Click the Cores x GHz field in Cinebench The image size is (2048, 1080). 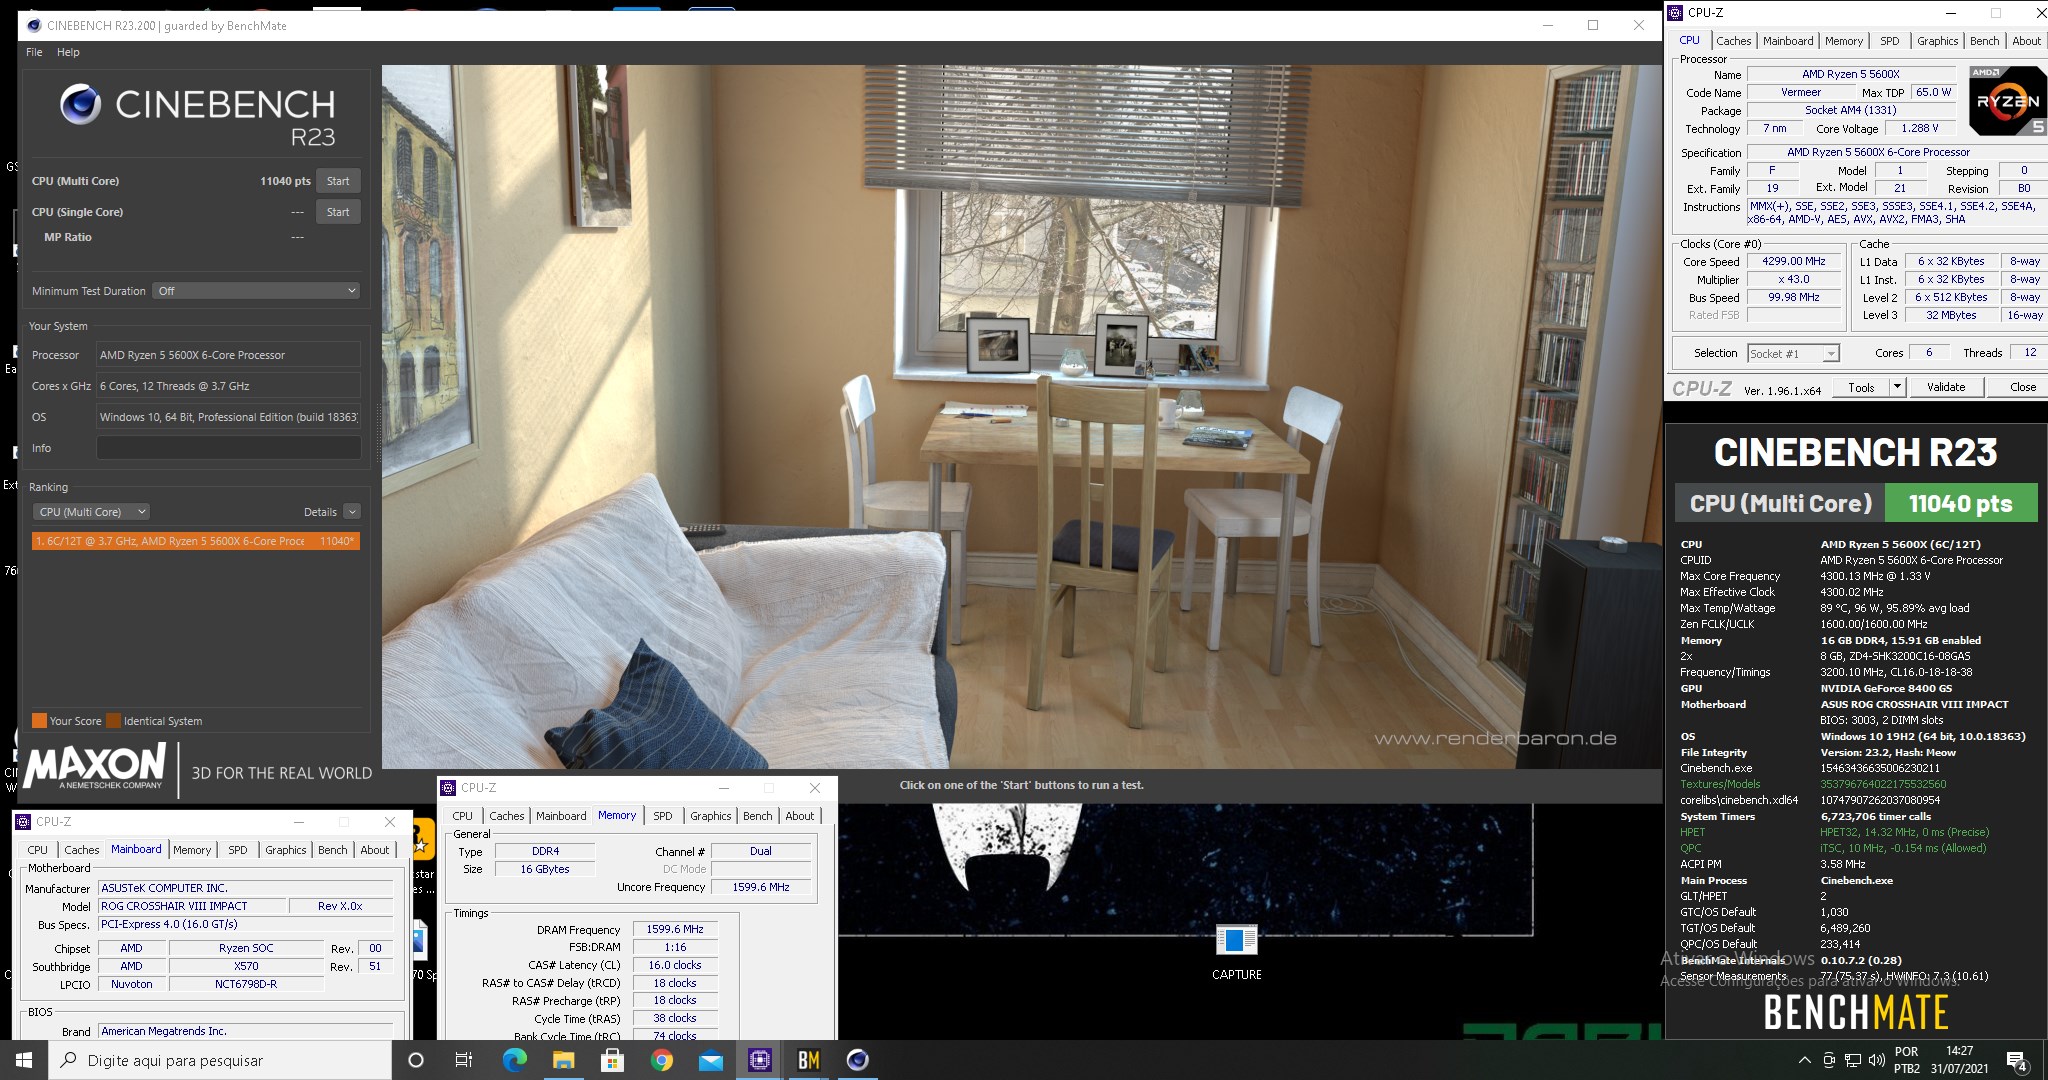point(228,386)
